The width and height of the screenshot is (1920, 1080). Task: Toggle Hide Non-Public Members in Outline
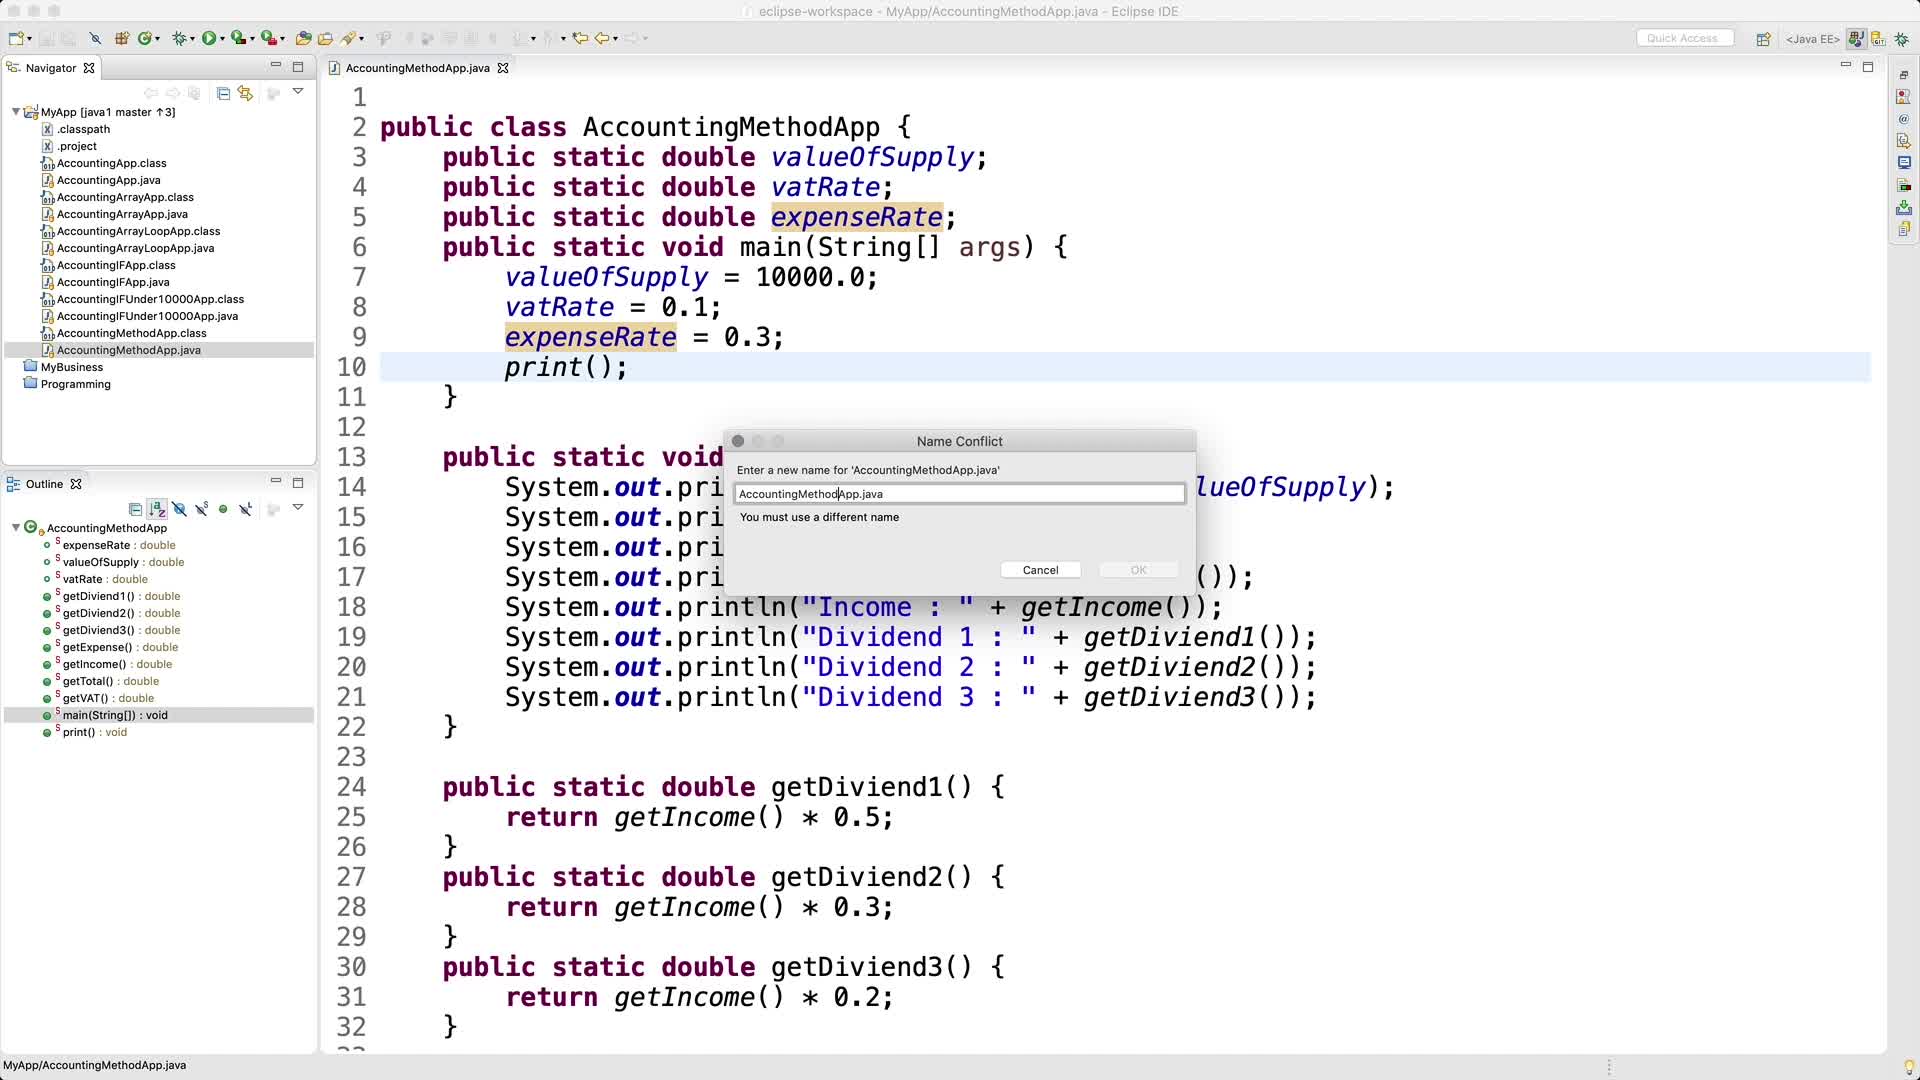(223, 509)
